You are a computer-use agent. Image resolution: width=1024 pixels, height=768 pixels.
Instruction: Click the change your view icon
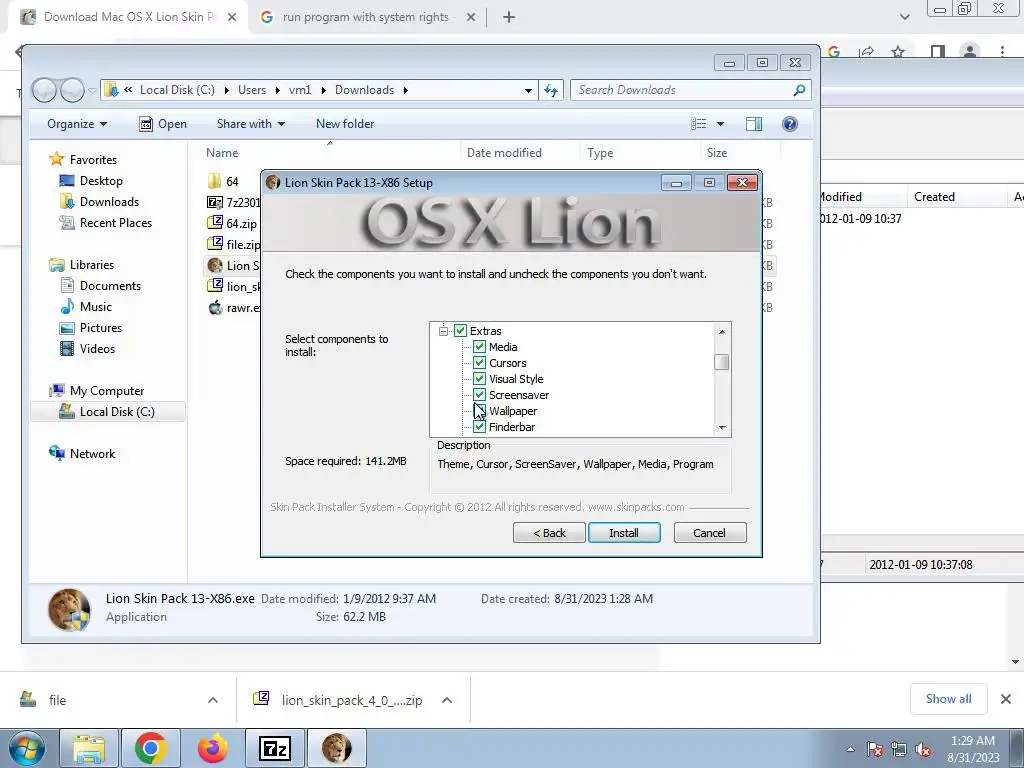(x=699, y=124)
